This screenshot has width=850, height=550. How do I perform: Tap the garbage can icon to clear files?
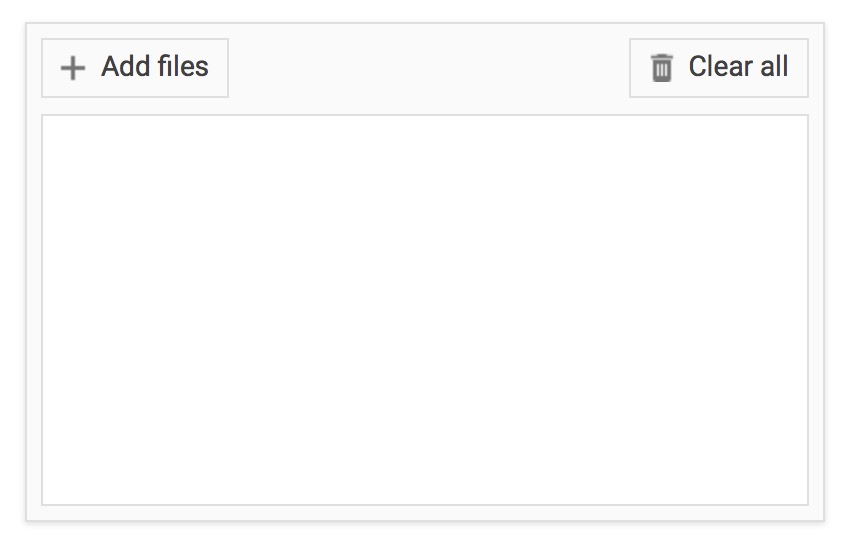pyautogui.click(x=661, y=68)
